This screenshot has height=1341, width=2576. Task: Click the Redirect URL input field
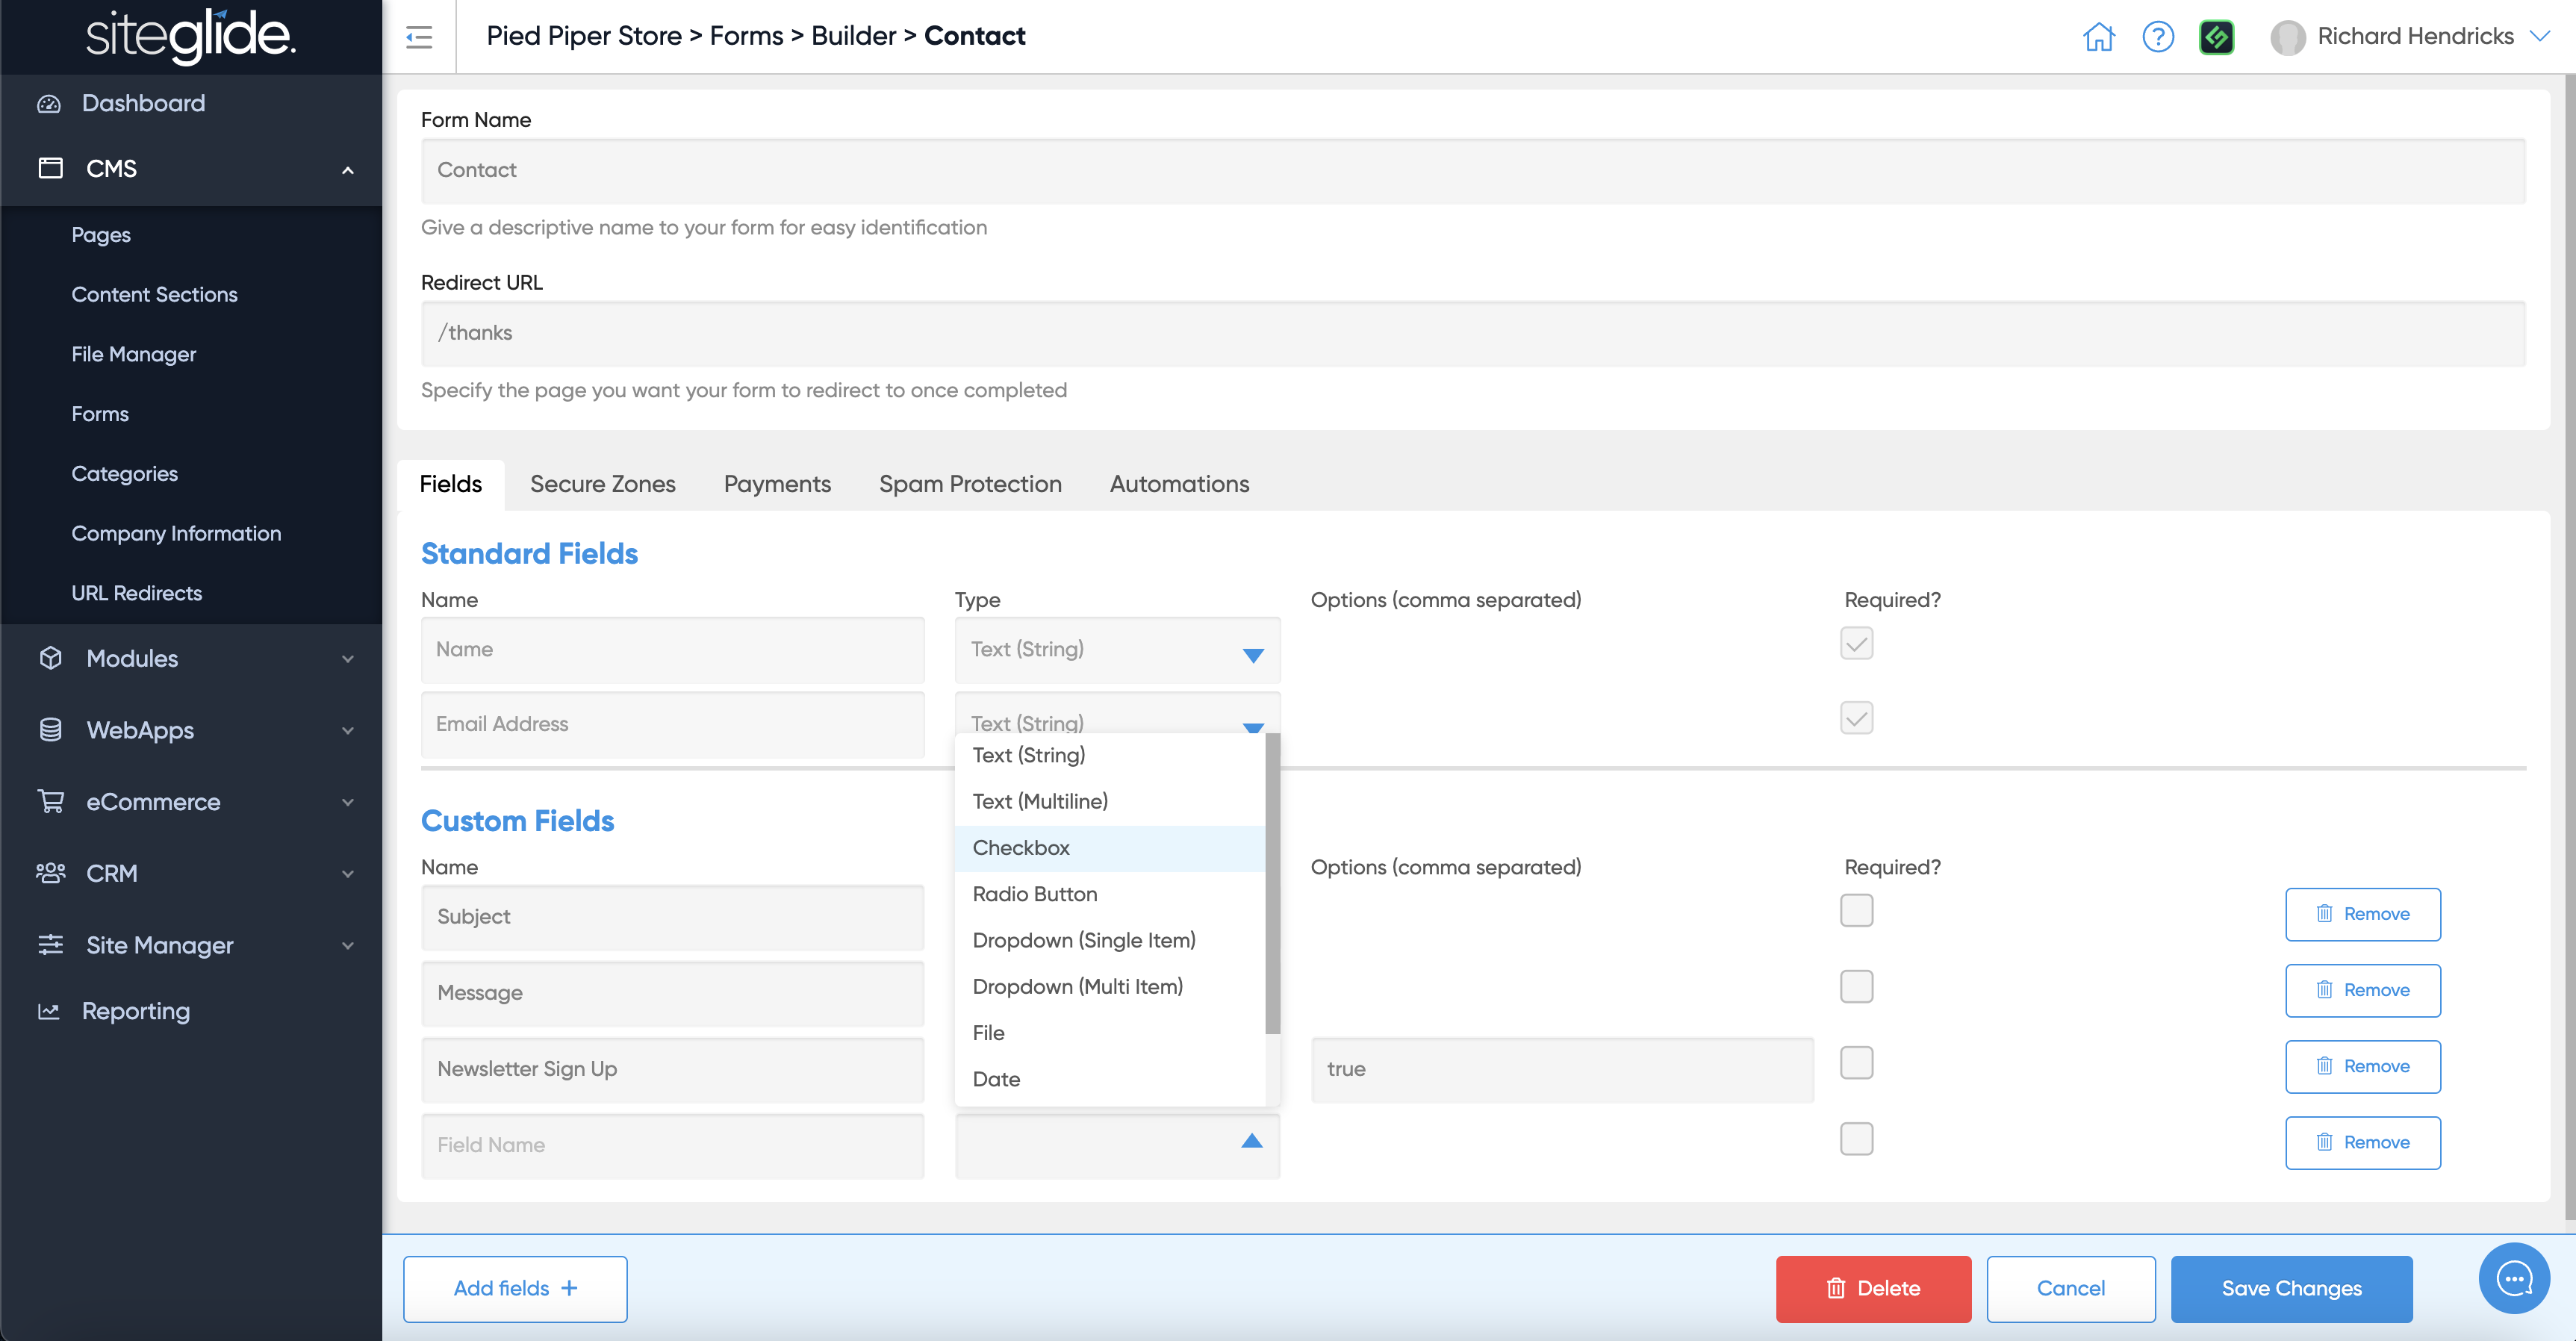pos(1472,333)
